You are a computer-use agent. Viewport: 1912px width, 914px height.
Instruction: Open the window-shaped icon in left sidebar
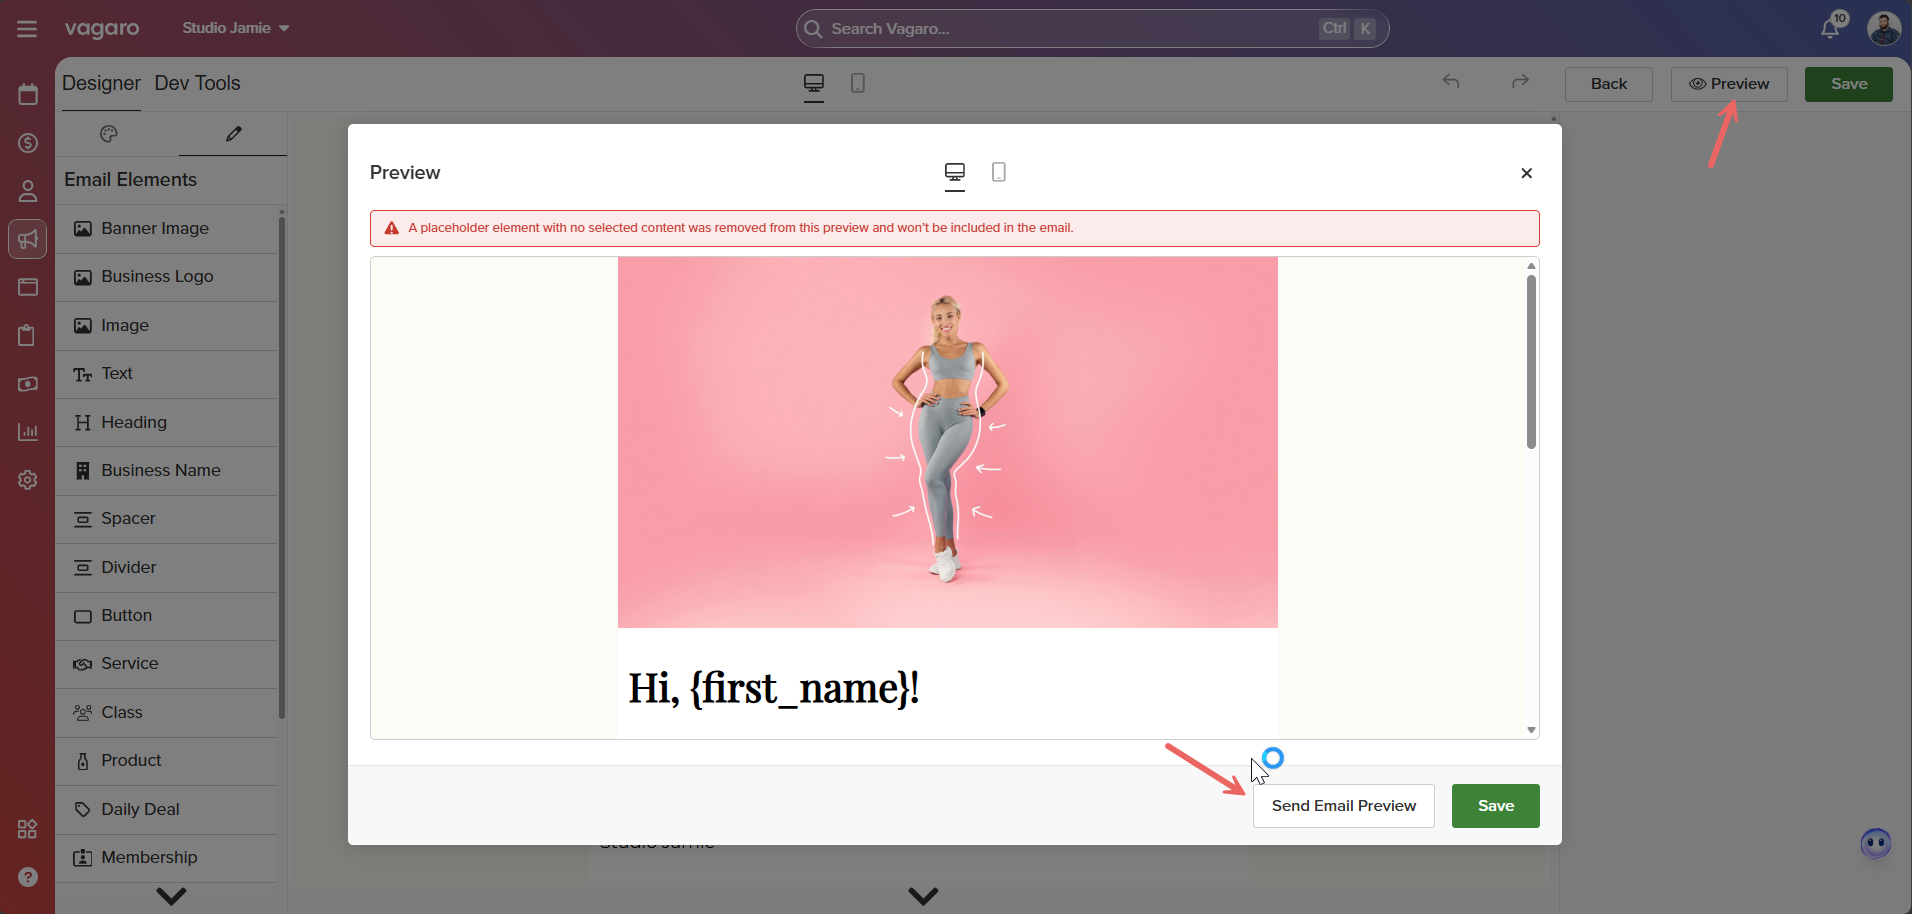click(28, 287)
